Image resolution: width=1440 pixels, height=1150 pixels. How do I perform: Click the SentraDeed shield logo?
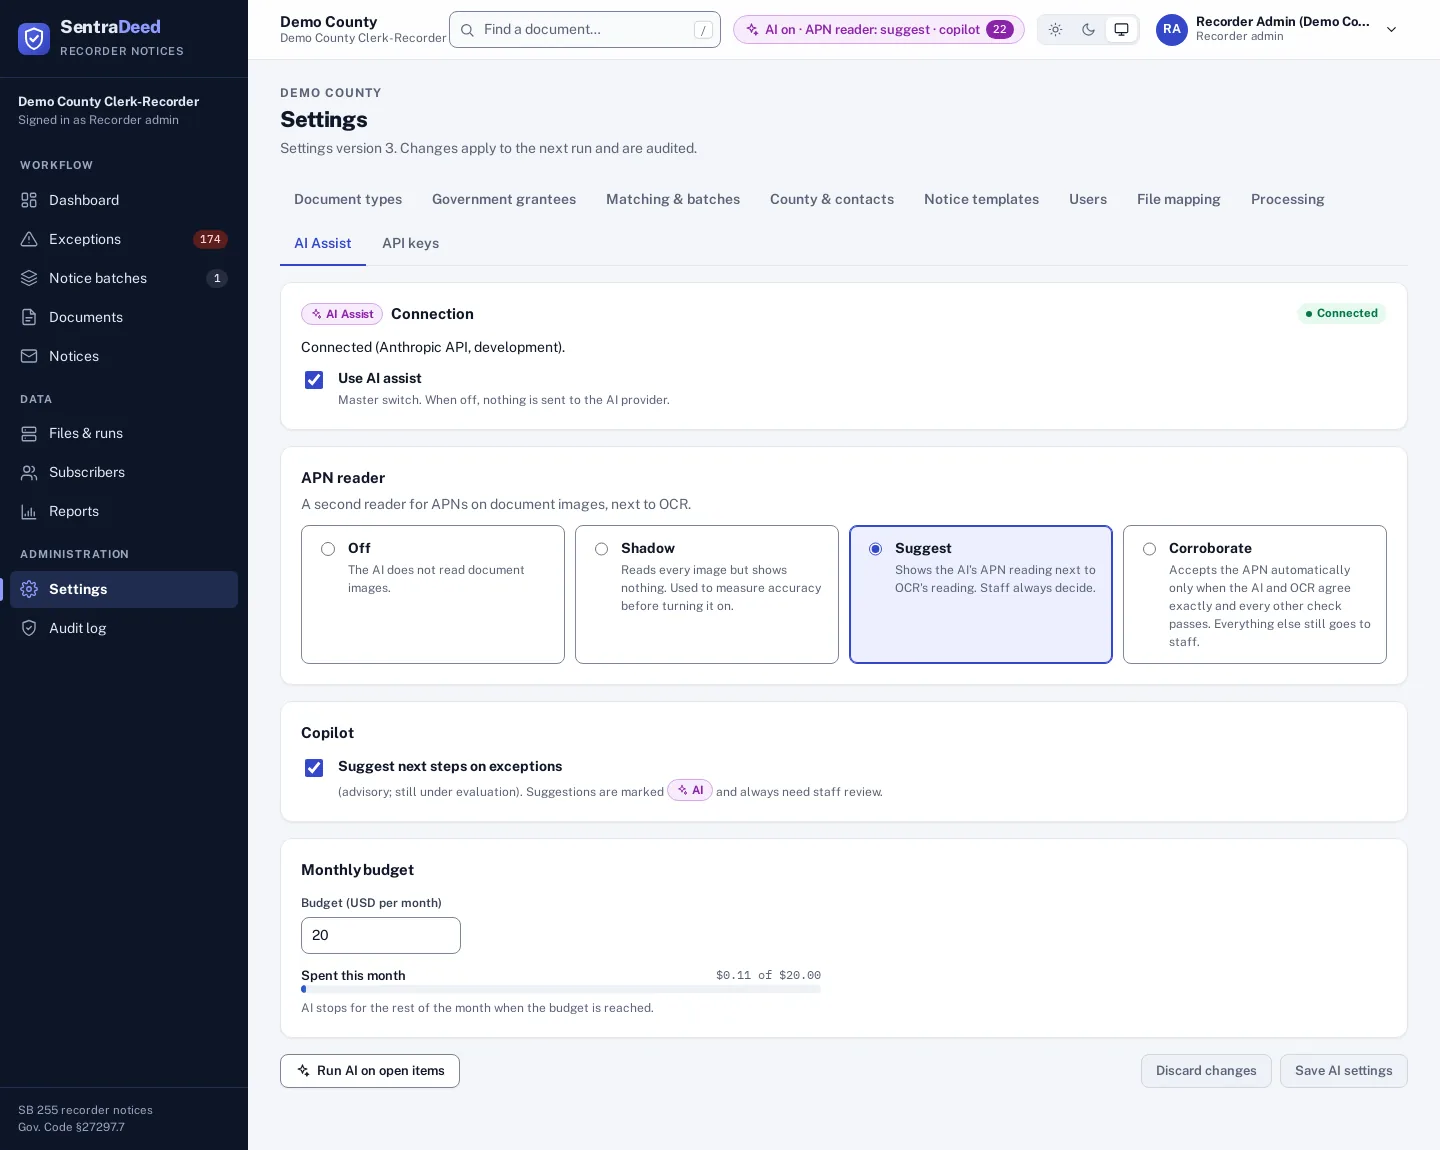point(34,39)
